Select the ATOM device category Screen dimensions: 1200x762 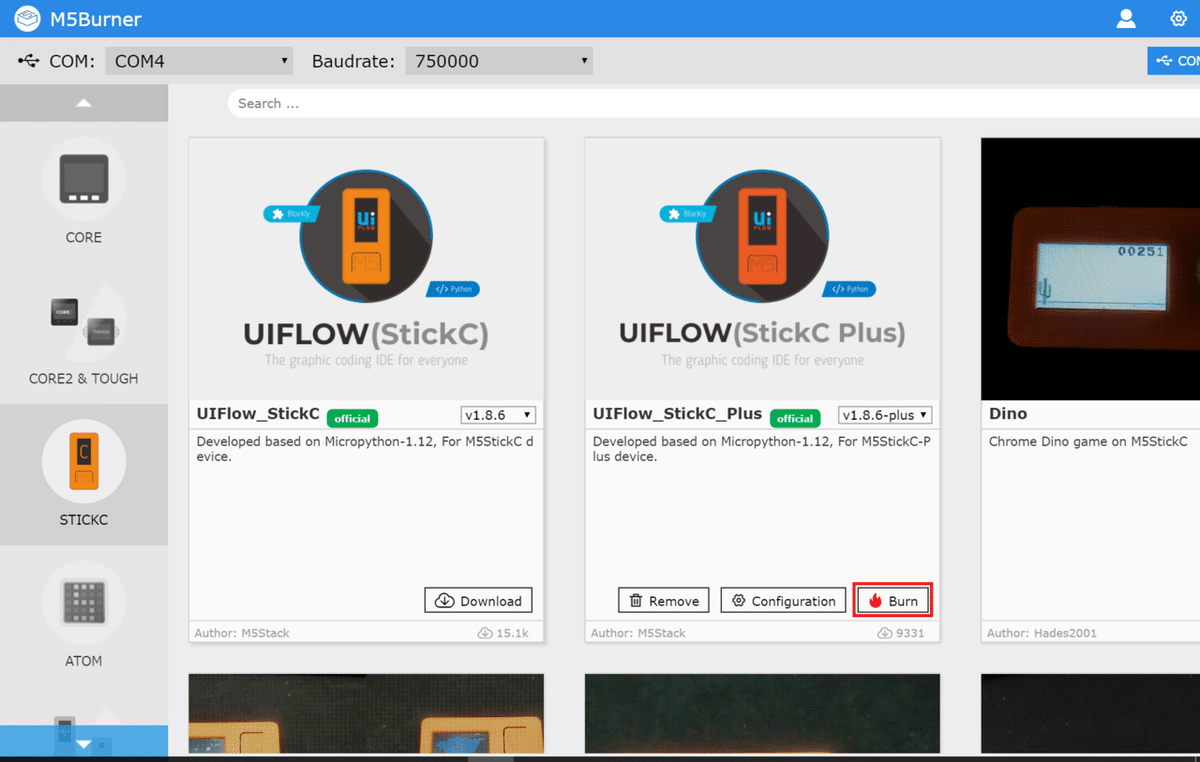click(84, 615)
